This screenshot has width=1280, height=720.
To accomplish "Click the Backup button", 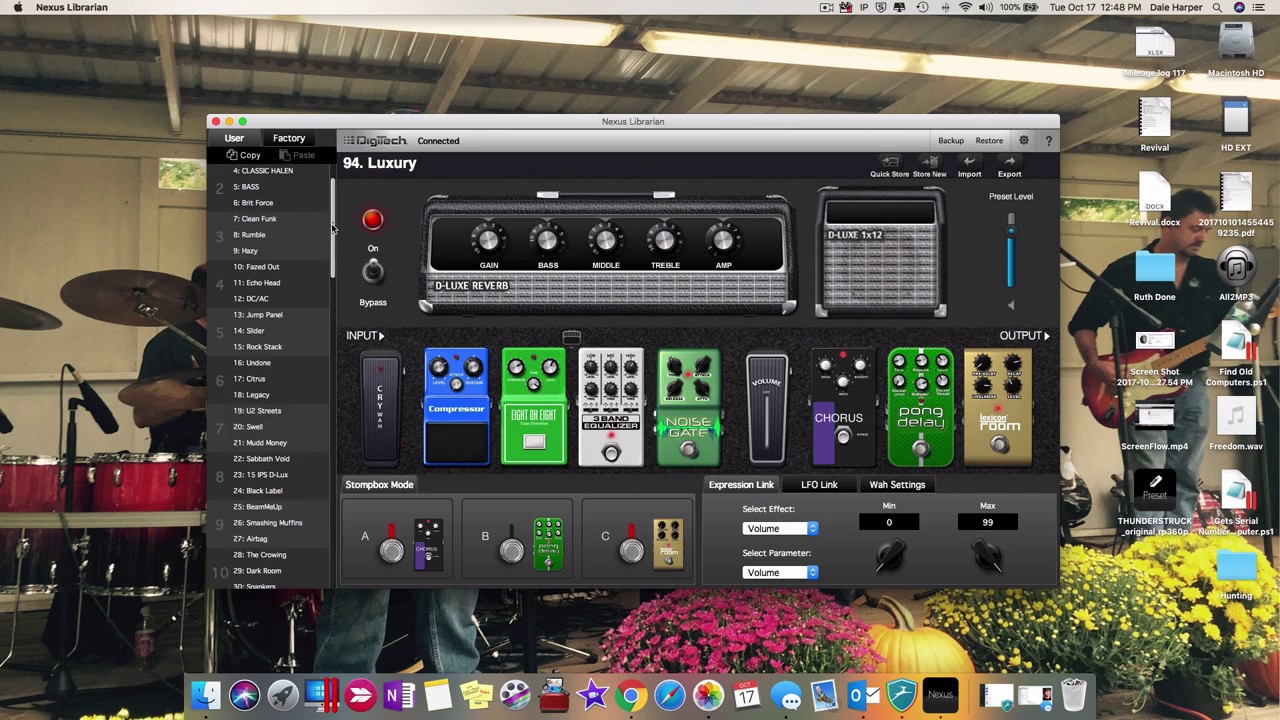I will (x=951, y=141).
